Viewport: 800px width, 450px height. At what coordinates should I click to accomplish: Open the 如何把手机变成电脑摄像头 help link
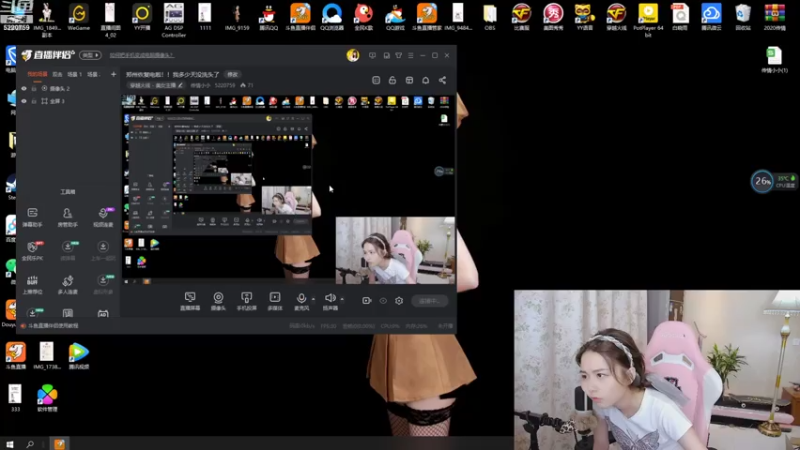141,55
